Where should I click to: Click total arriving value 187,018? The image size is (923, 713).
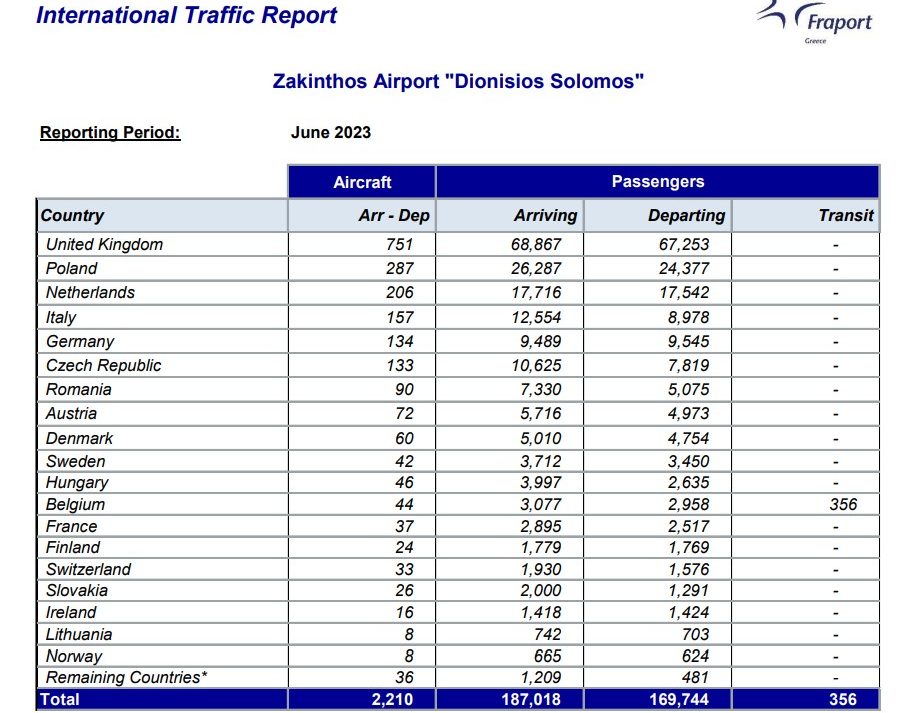tap(531, 699)
